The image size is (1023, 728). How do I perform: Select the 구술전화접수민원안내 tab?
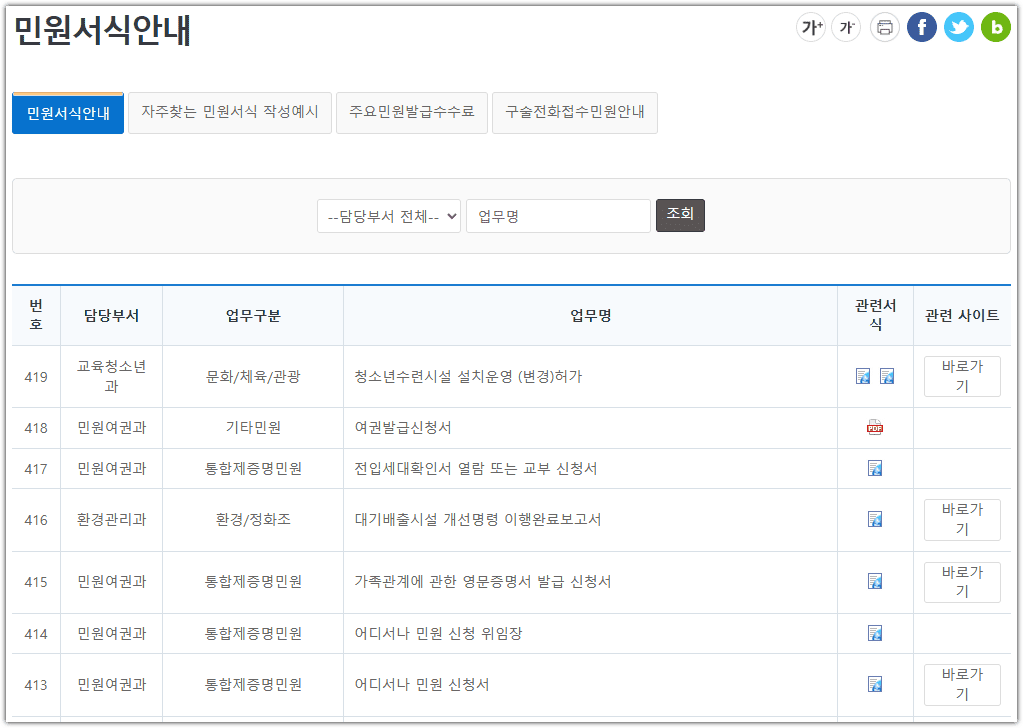coord(574,112)
